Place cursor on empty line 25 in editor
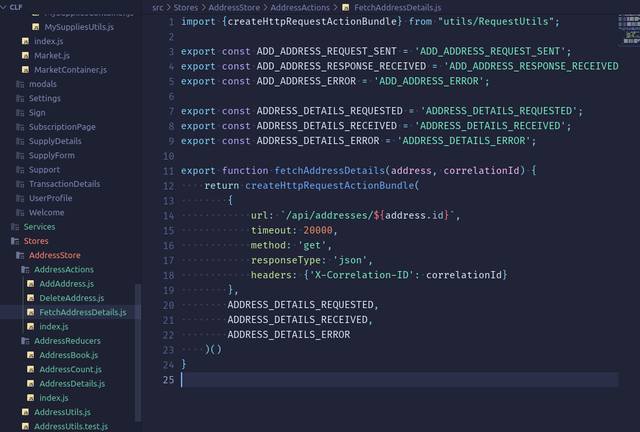Viewport: 640px width, 432px height. pyautogui.click(x=400, y=380)
